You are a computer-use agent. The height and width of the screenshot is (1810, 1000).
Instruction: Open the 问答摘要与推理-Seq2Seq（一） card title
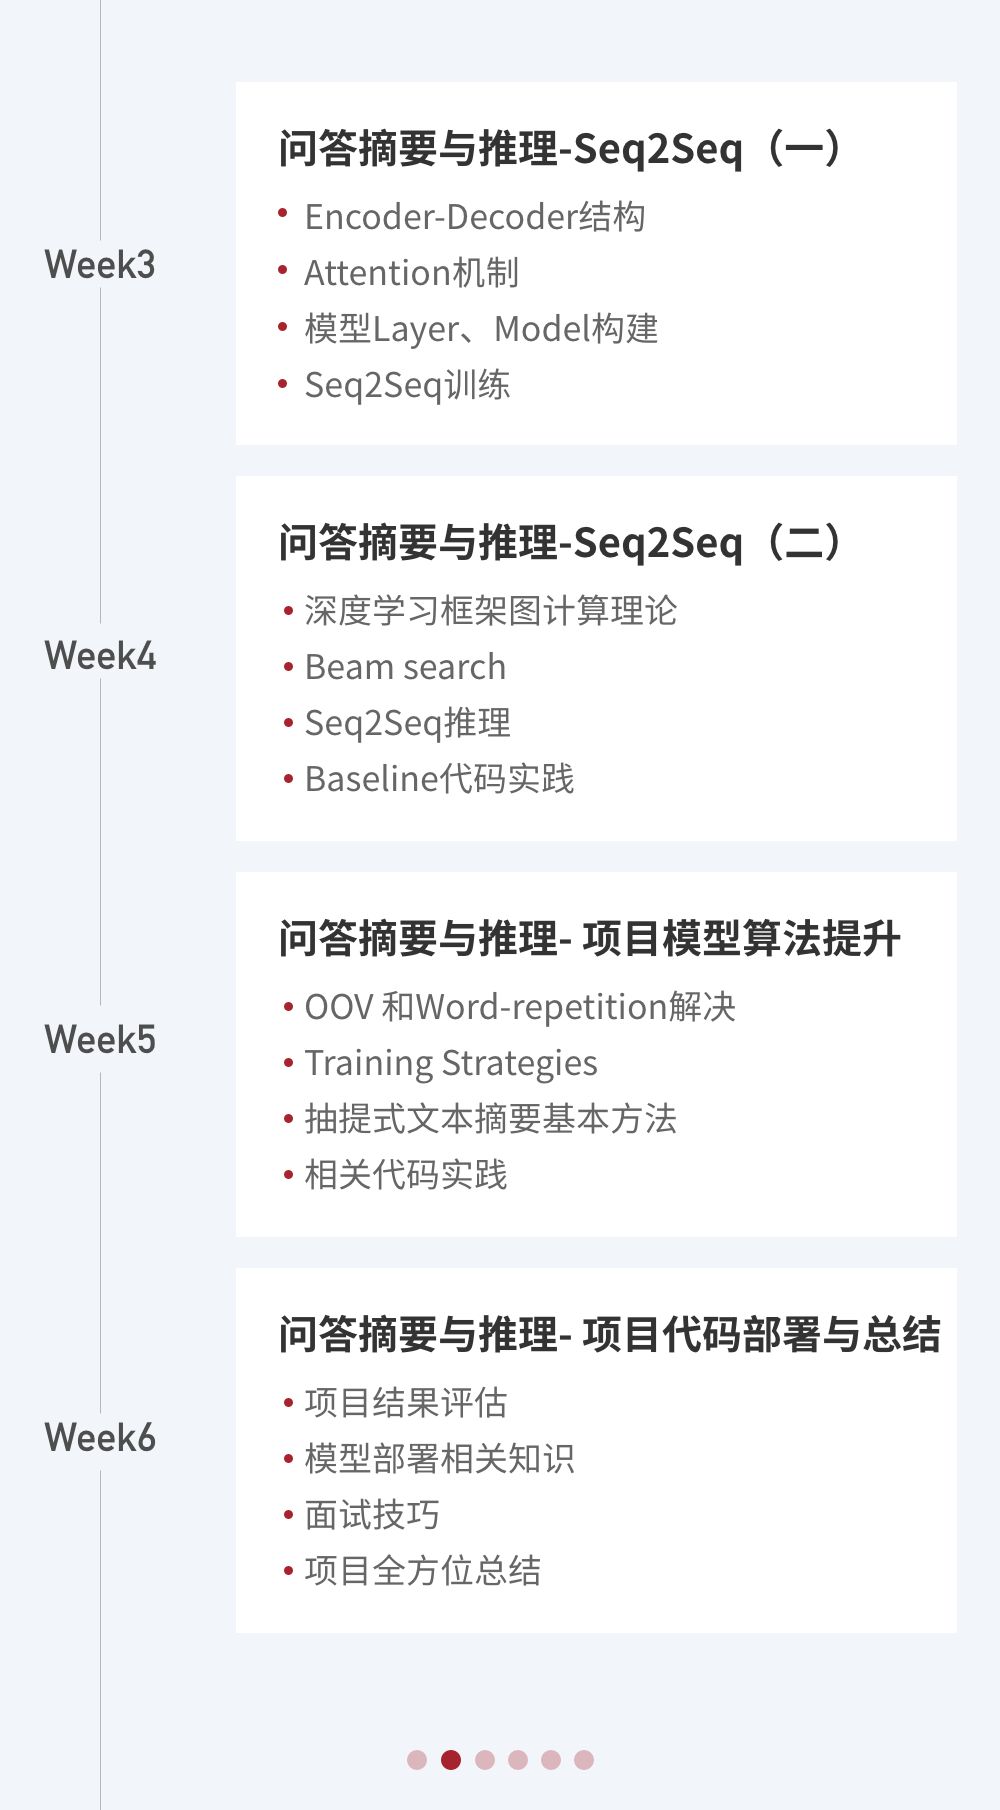[561, 149]
